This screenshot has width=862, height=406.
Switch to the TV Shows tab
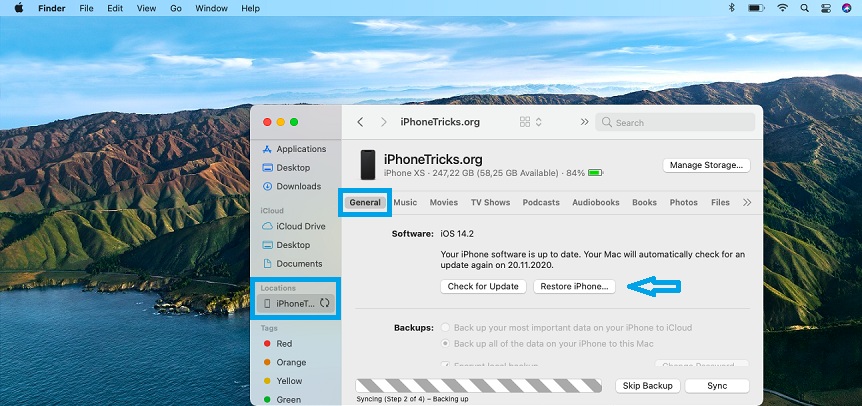[490, 202]
